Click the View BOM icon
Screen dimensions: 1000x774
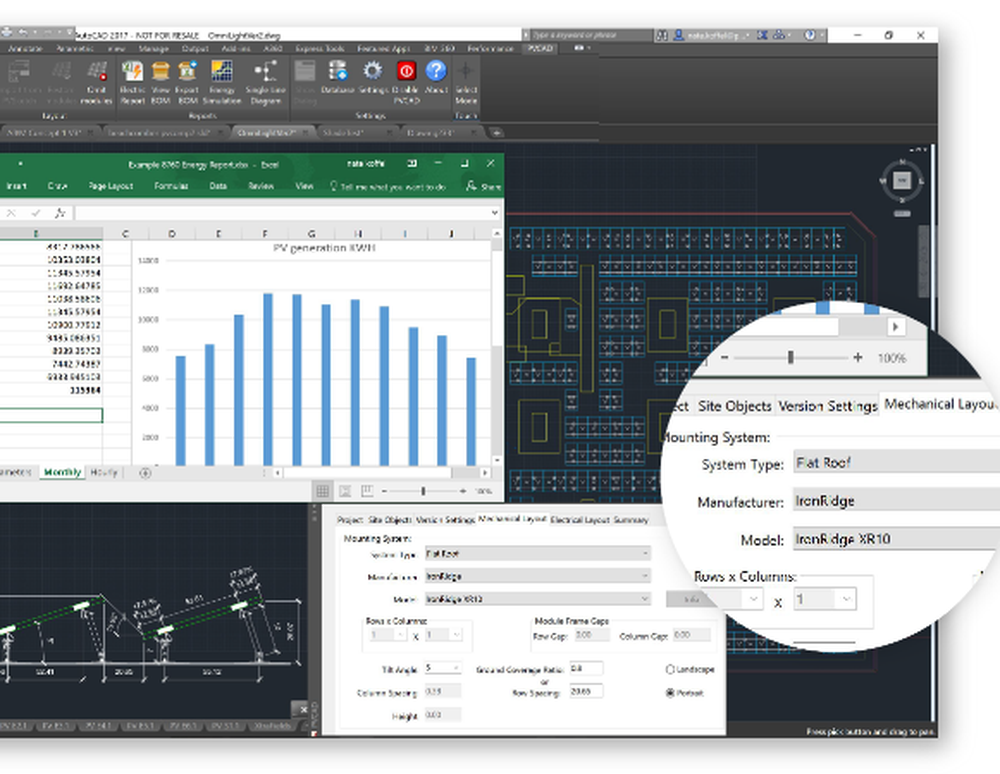[x=160, y=71]
